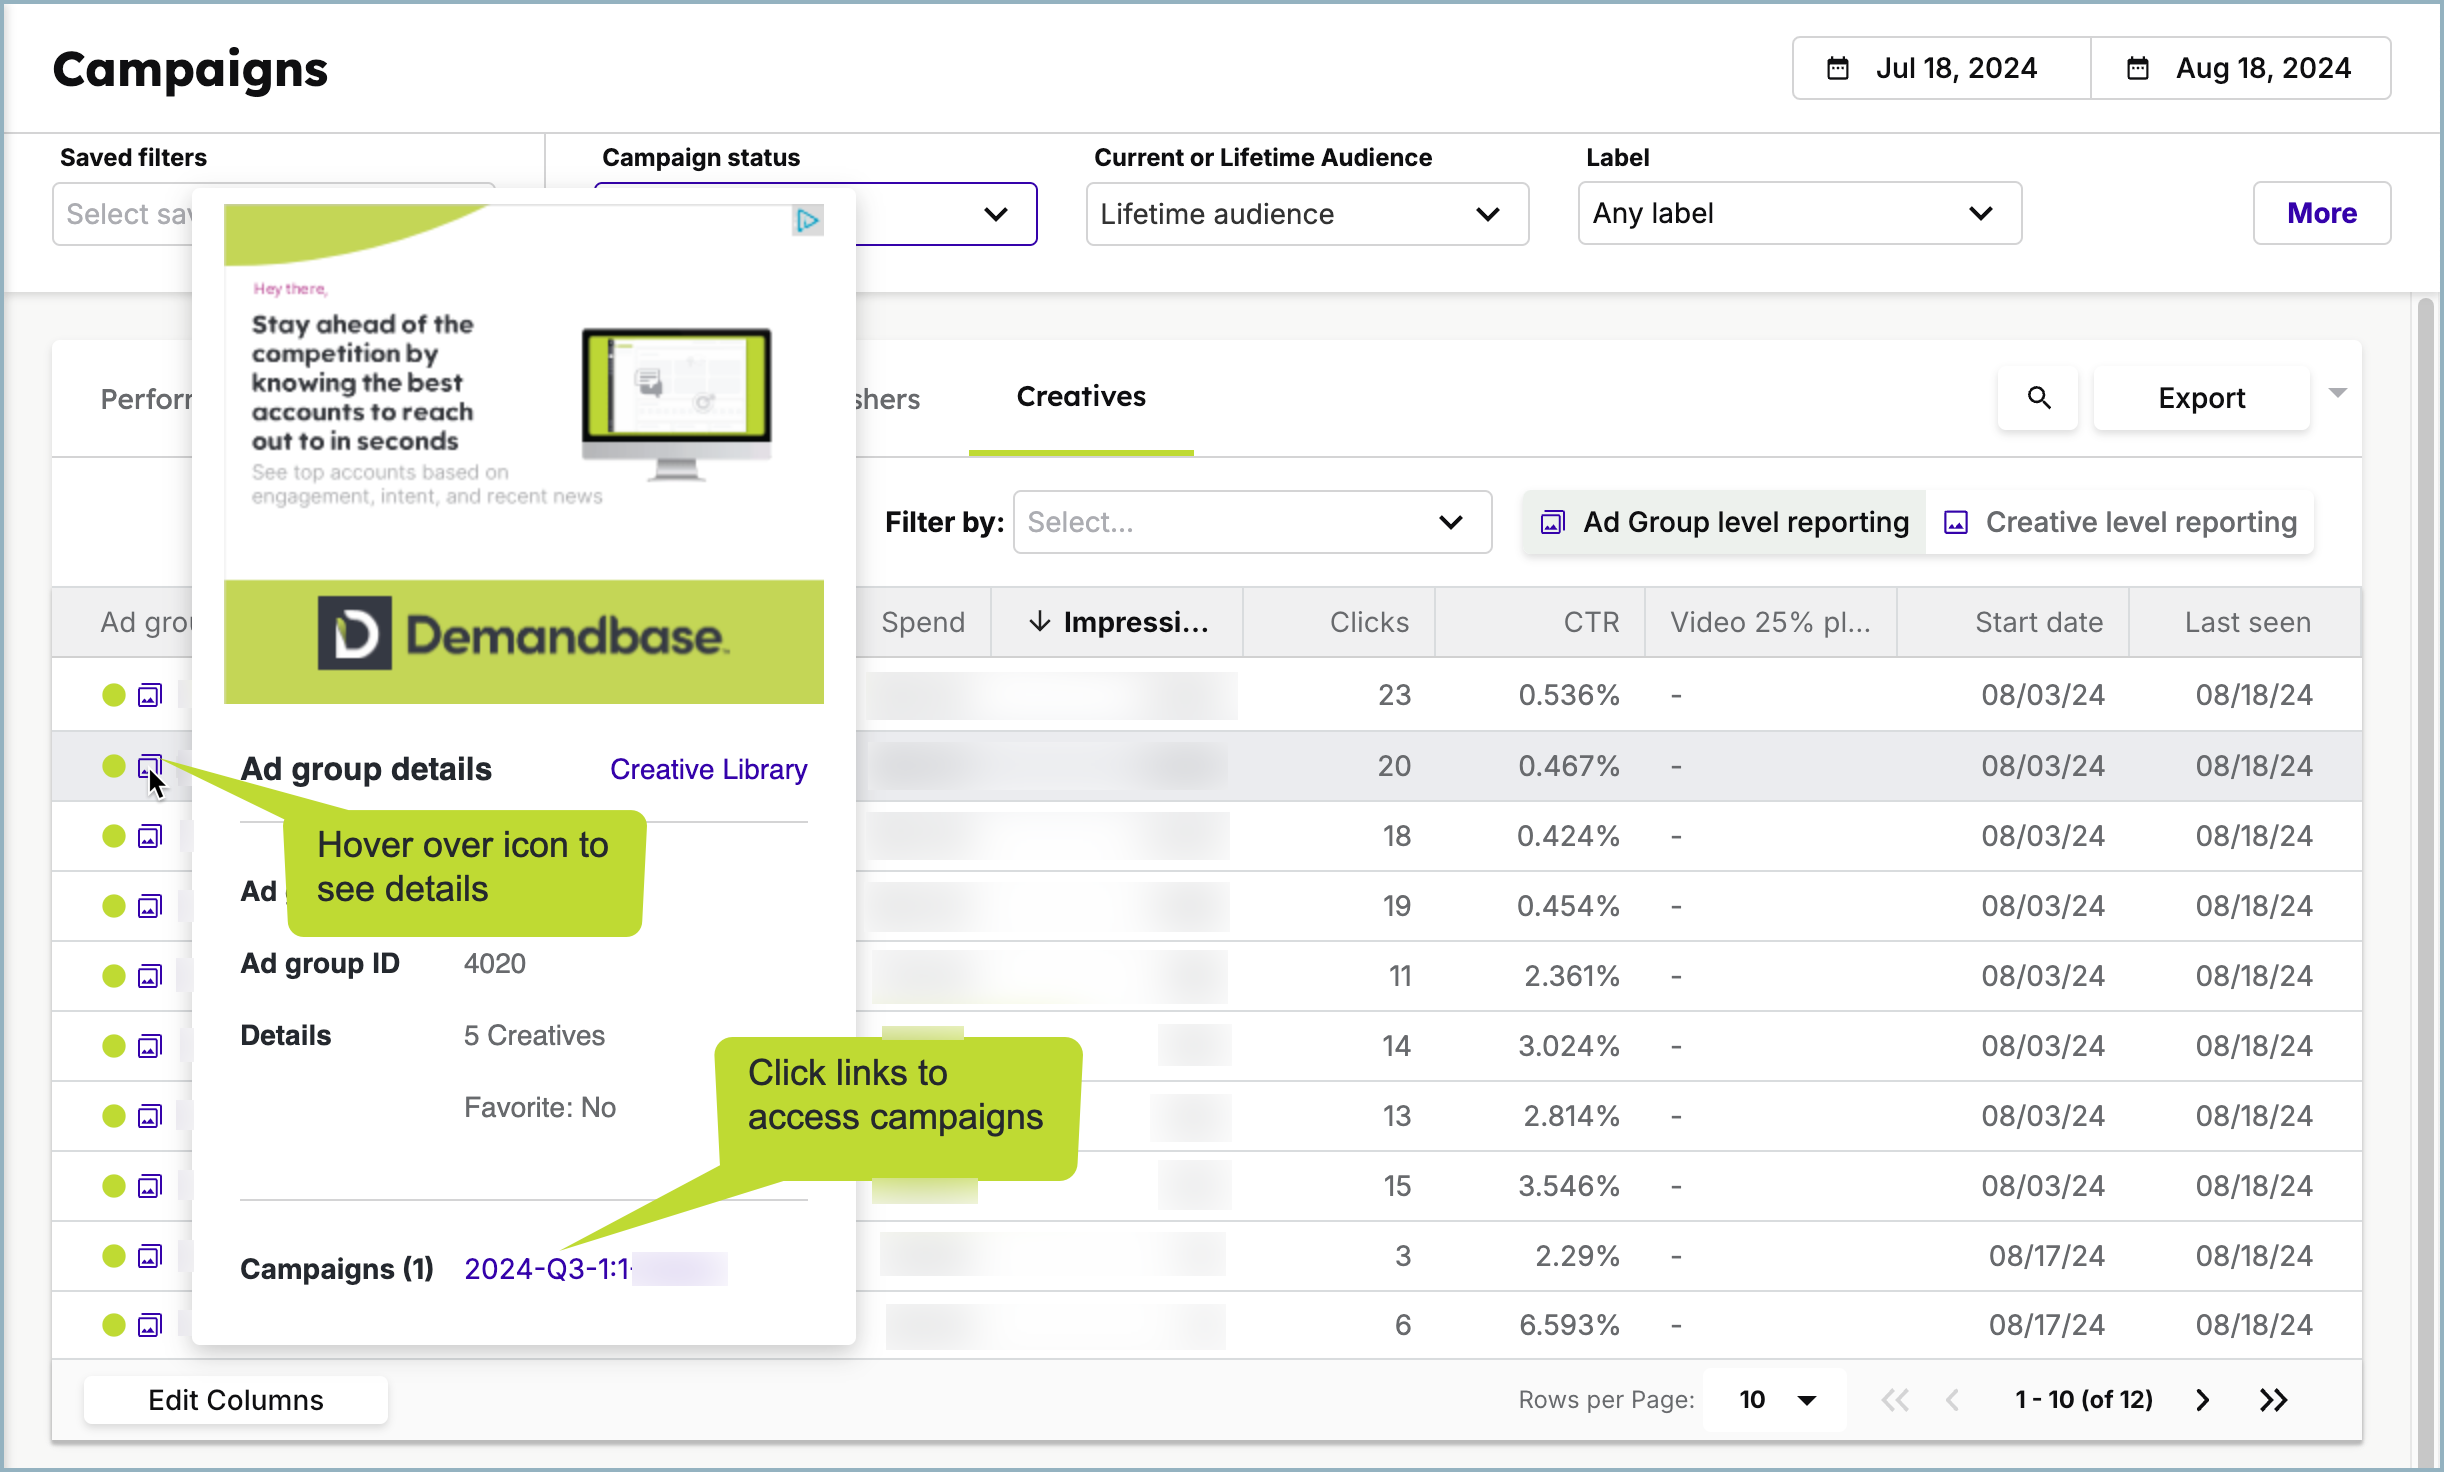The height and width of the screenshot is (1472, 2444).
Task: Click the Demandbase ad creative preview image
Action: 524,454
